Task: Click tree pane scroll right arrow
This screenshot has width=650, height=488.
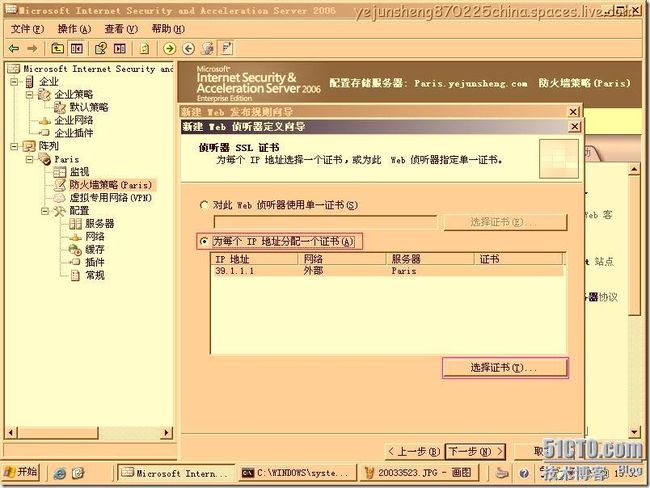Action: click(166, 433)
